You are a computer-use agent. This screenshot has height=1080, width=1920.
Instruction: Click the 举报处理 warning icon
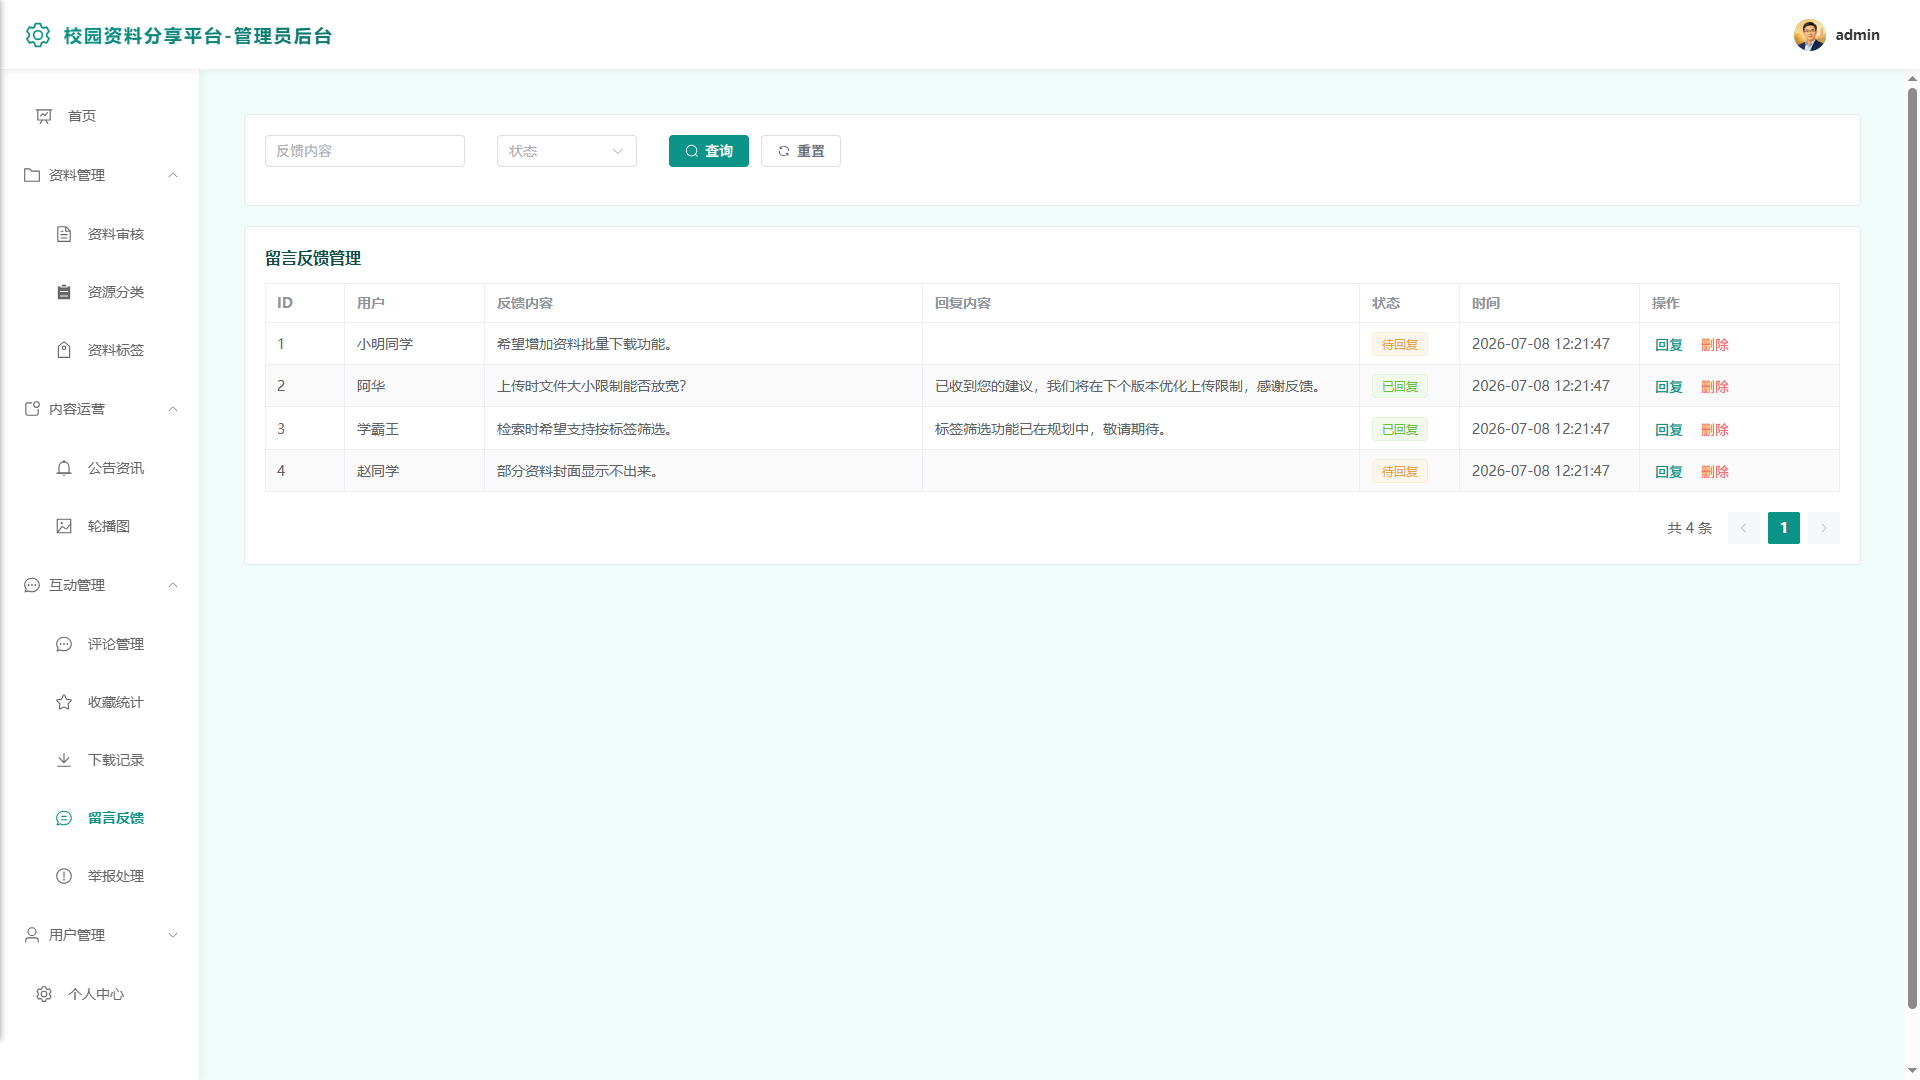pyautogui.click(x=64, y=876)
